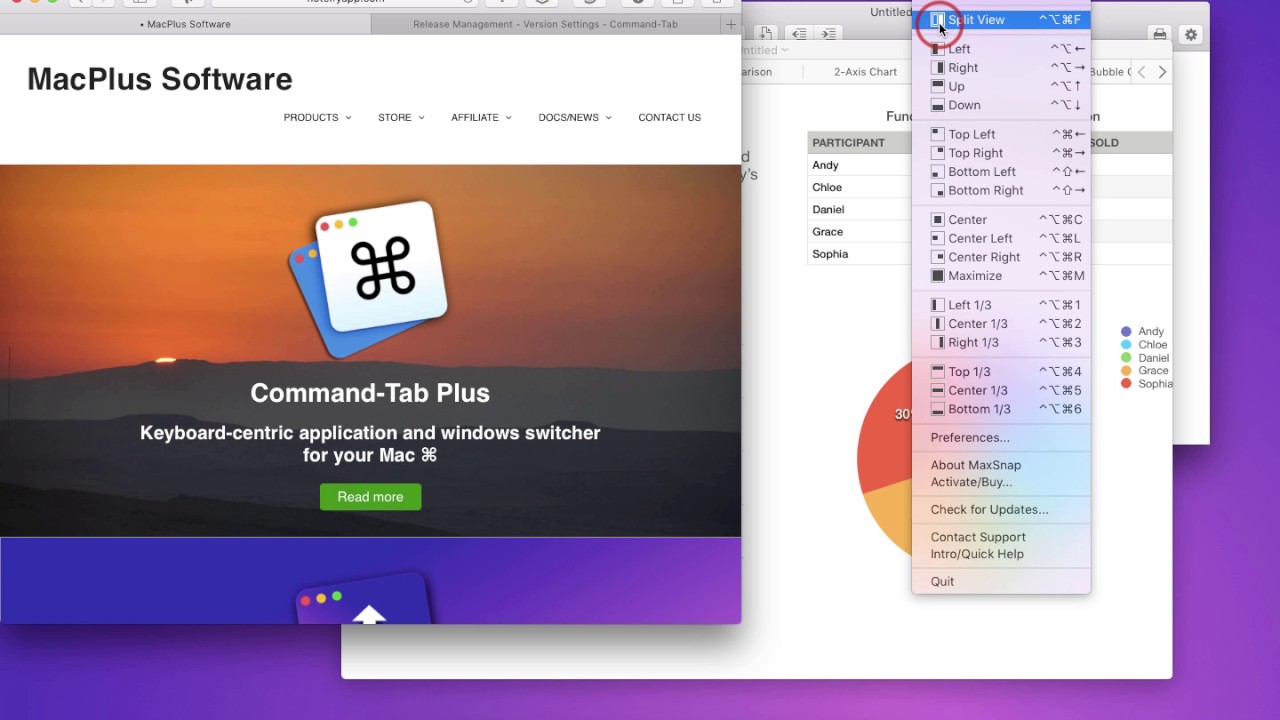Snap window to Top Left

[x=1001, y=135]
